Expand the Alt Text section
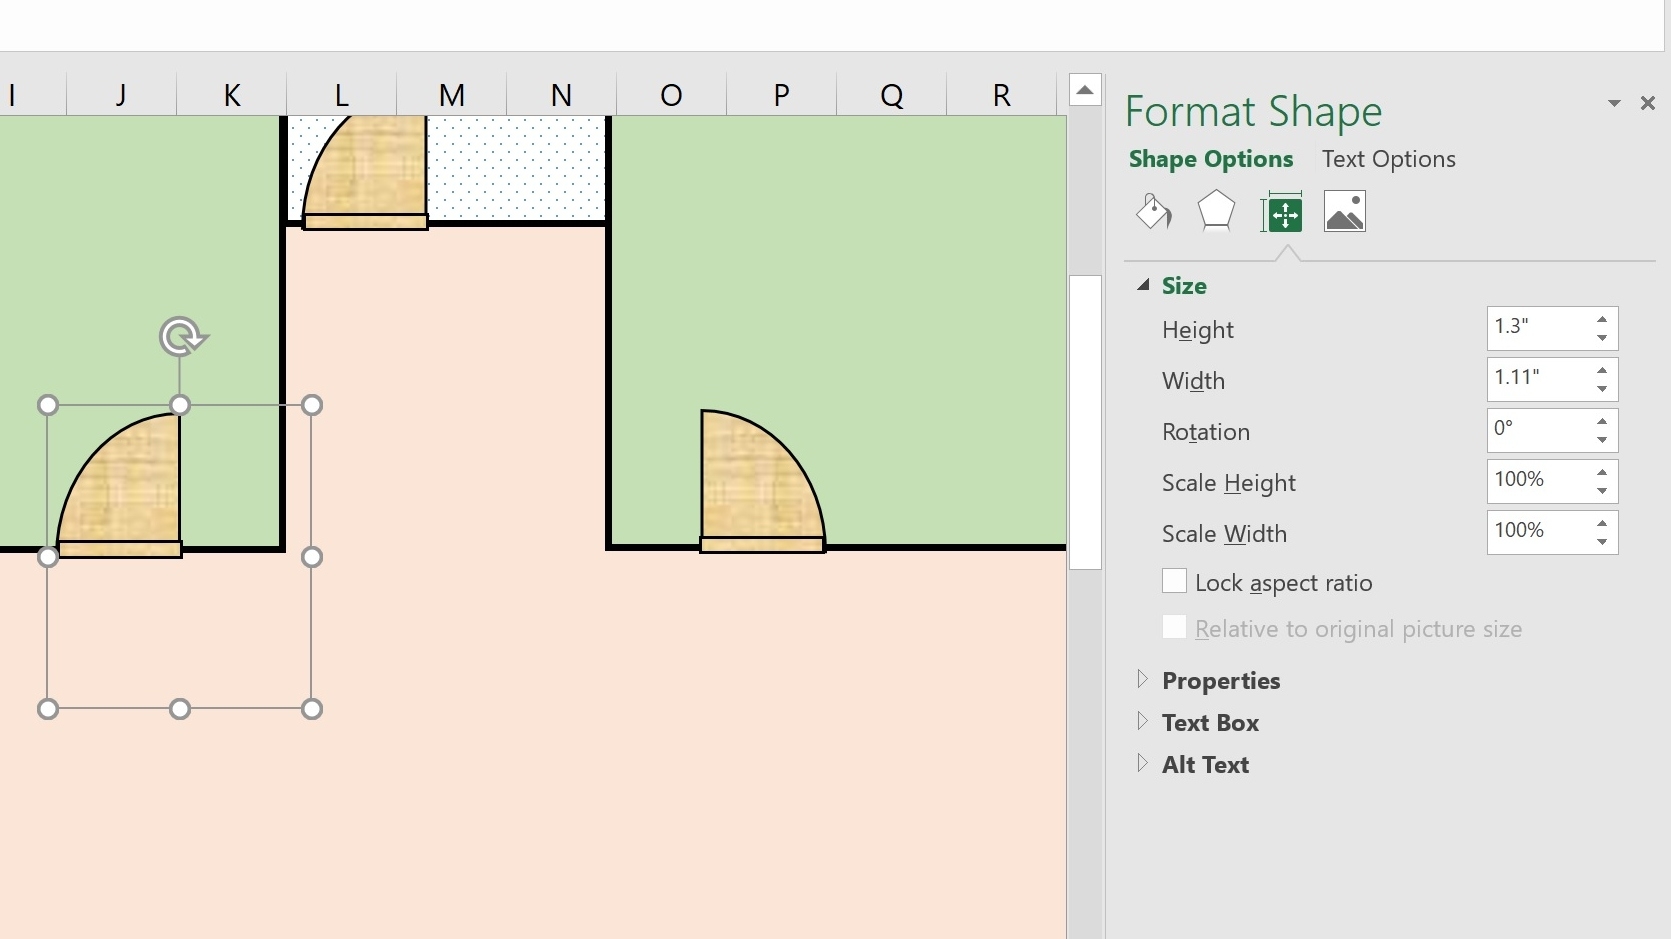Screen dimensions: 1671x939 coord(1143,764)
